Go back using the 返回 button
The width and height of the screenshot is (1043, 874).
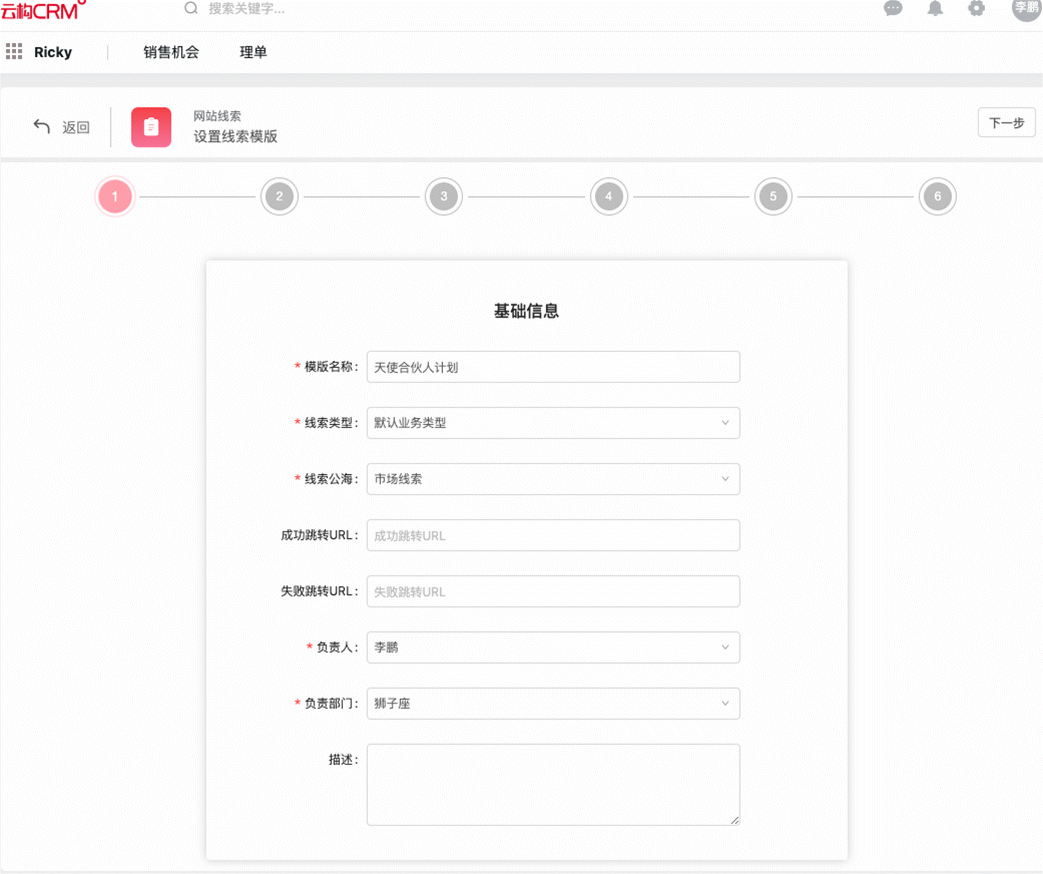point(62,127)
